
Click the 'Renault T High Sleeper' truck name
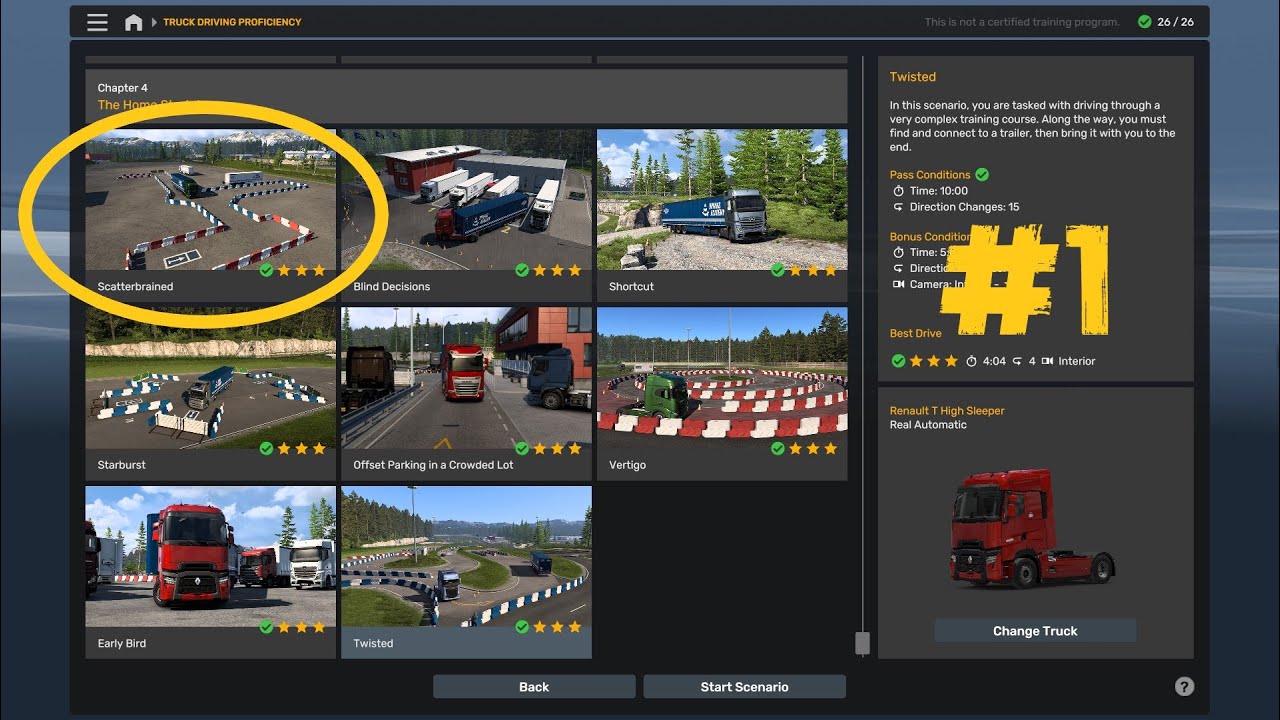[947, 411]
